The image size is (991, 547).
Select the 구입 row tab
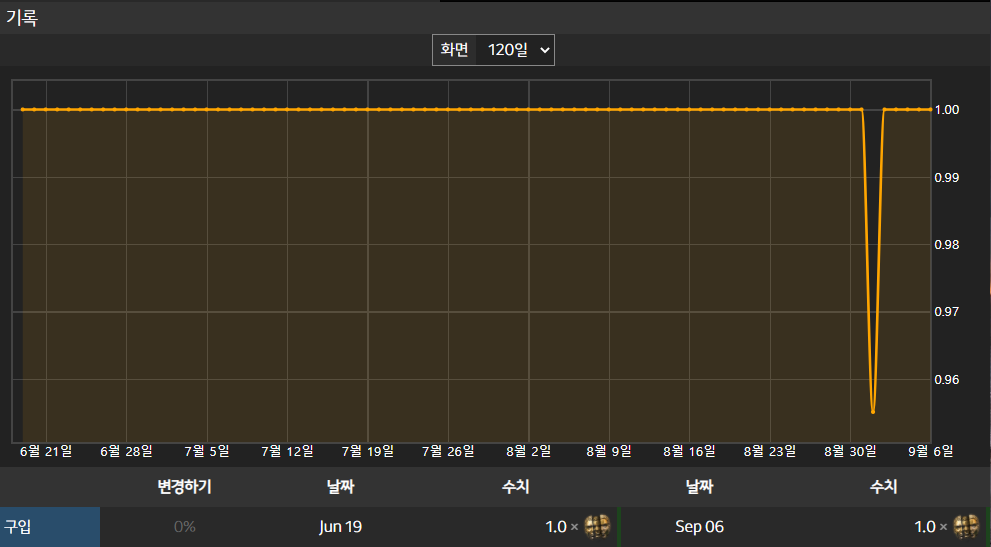click(x=50, y=527)
